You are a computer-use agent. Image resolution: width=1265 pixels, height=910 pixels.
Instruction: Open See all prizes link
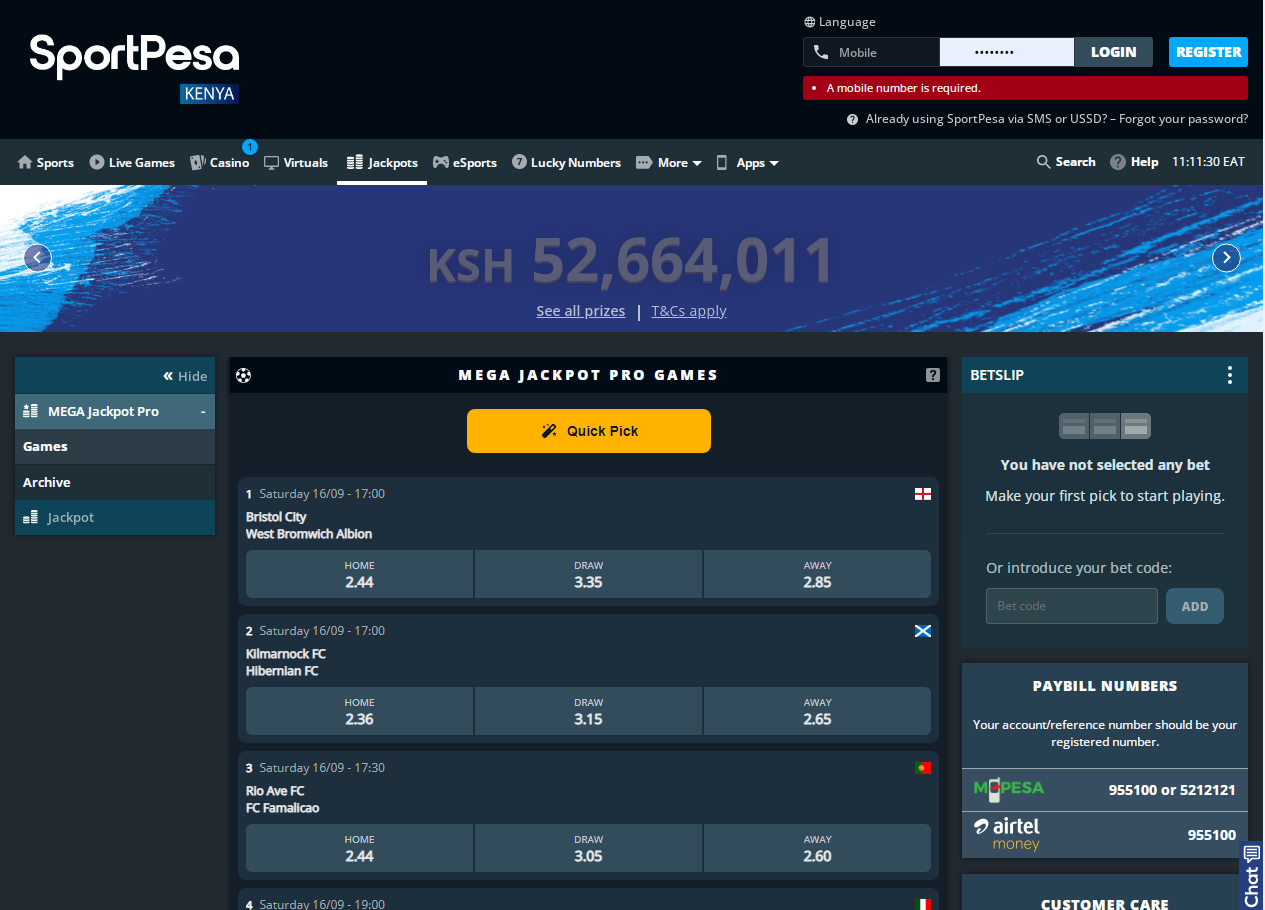580,311
